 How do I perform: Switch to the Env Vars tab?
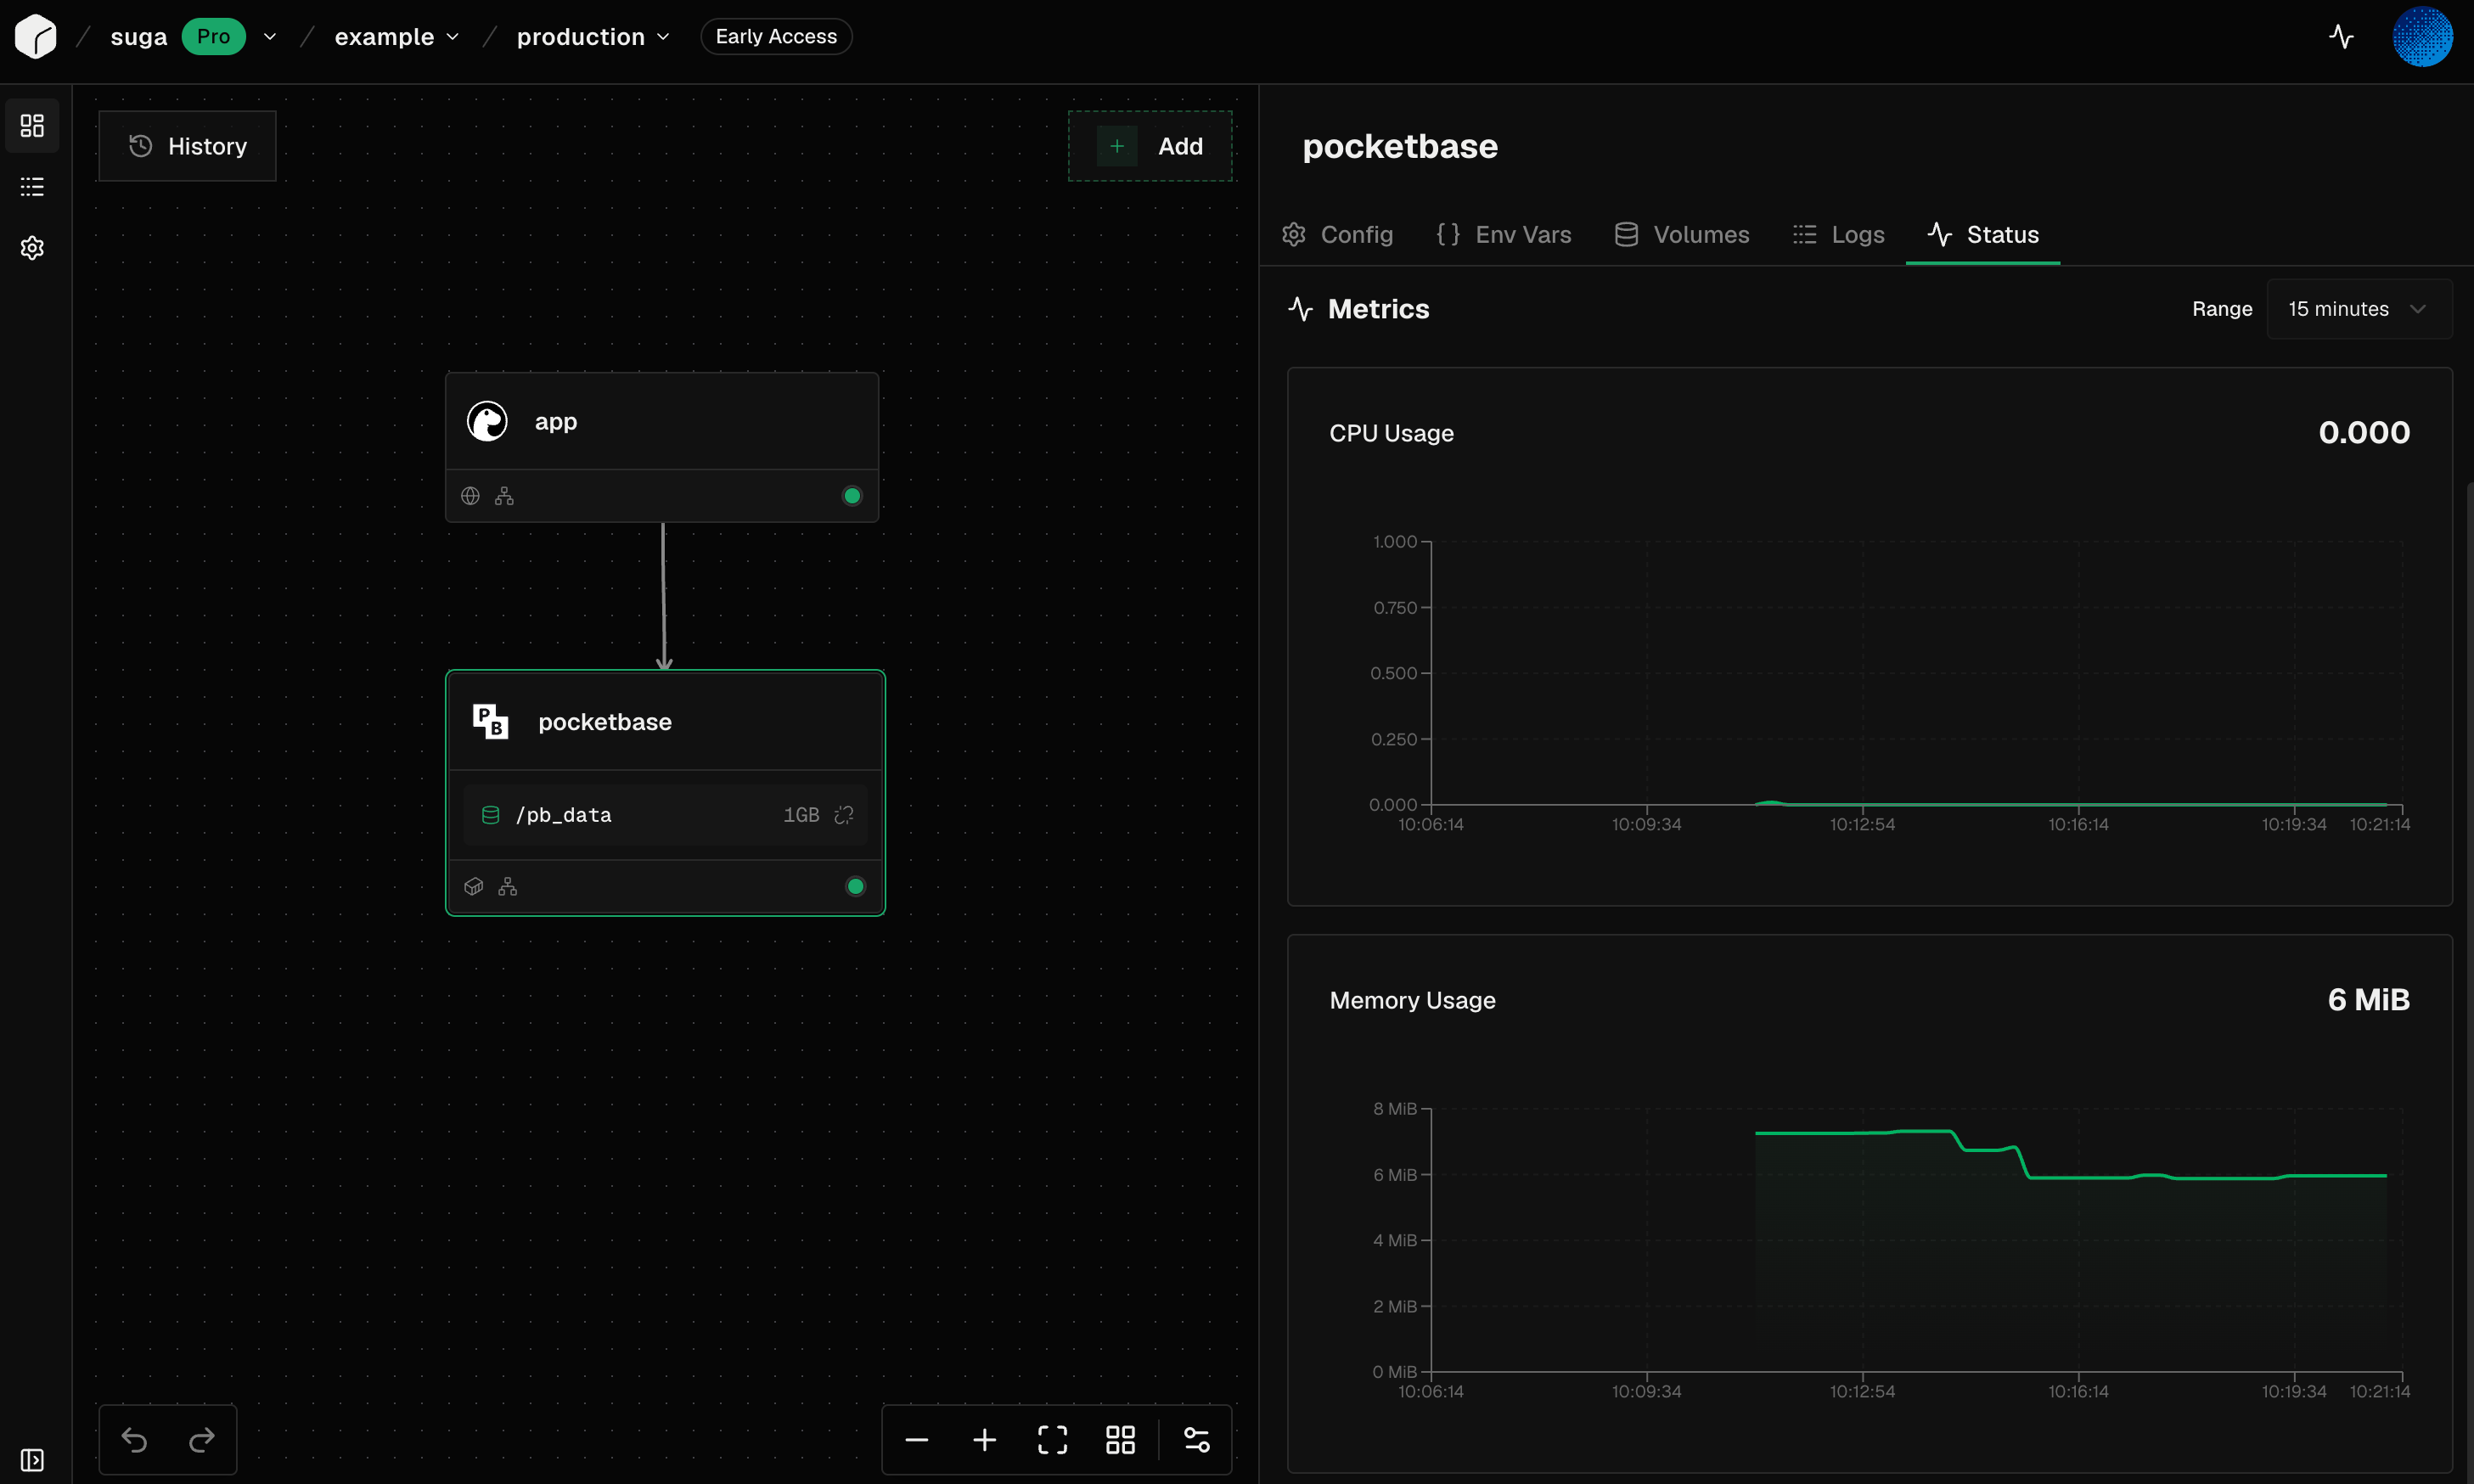[x=1503, y=235]
